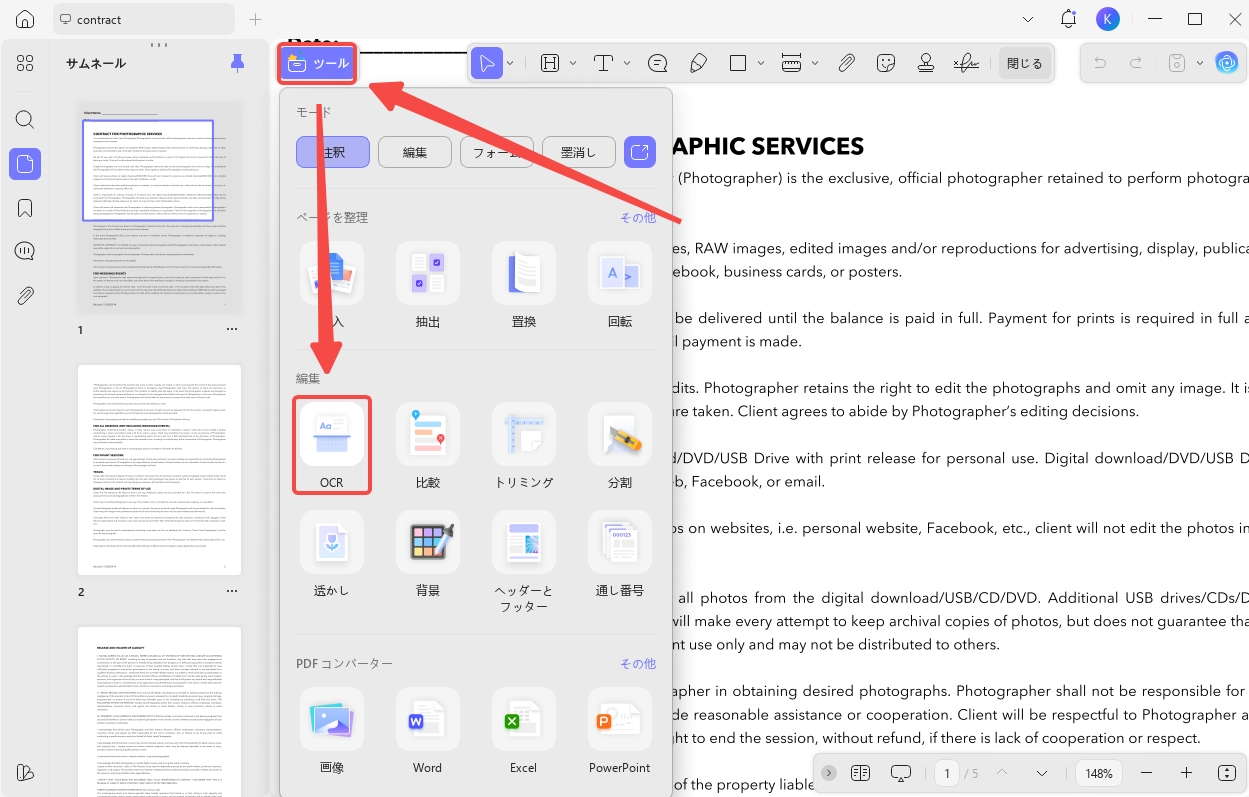
Task: Select the text (T) tool
Action: pos(603,63)
